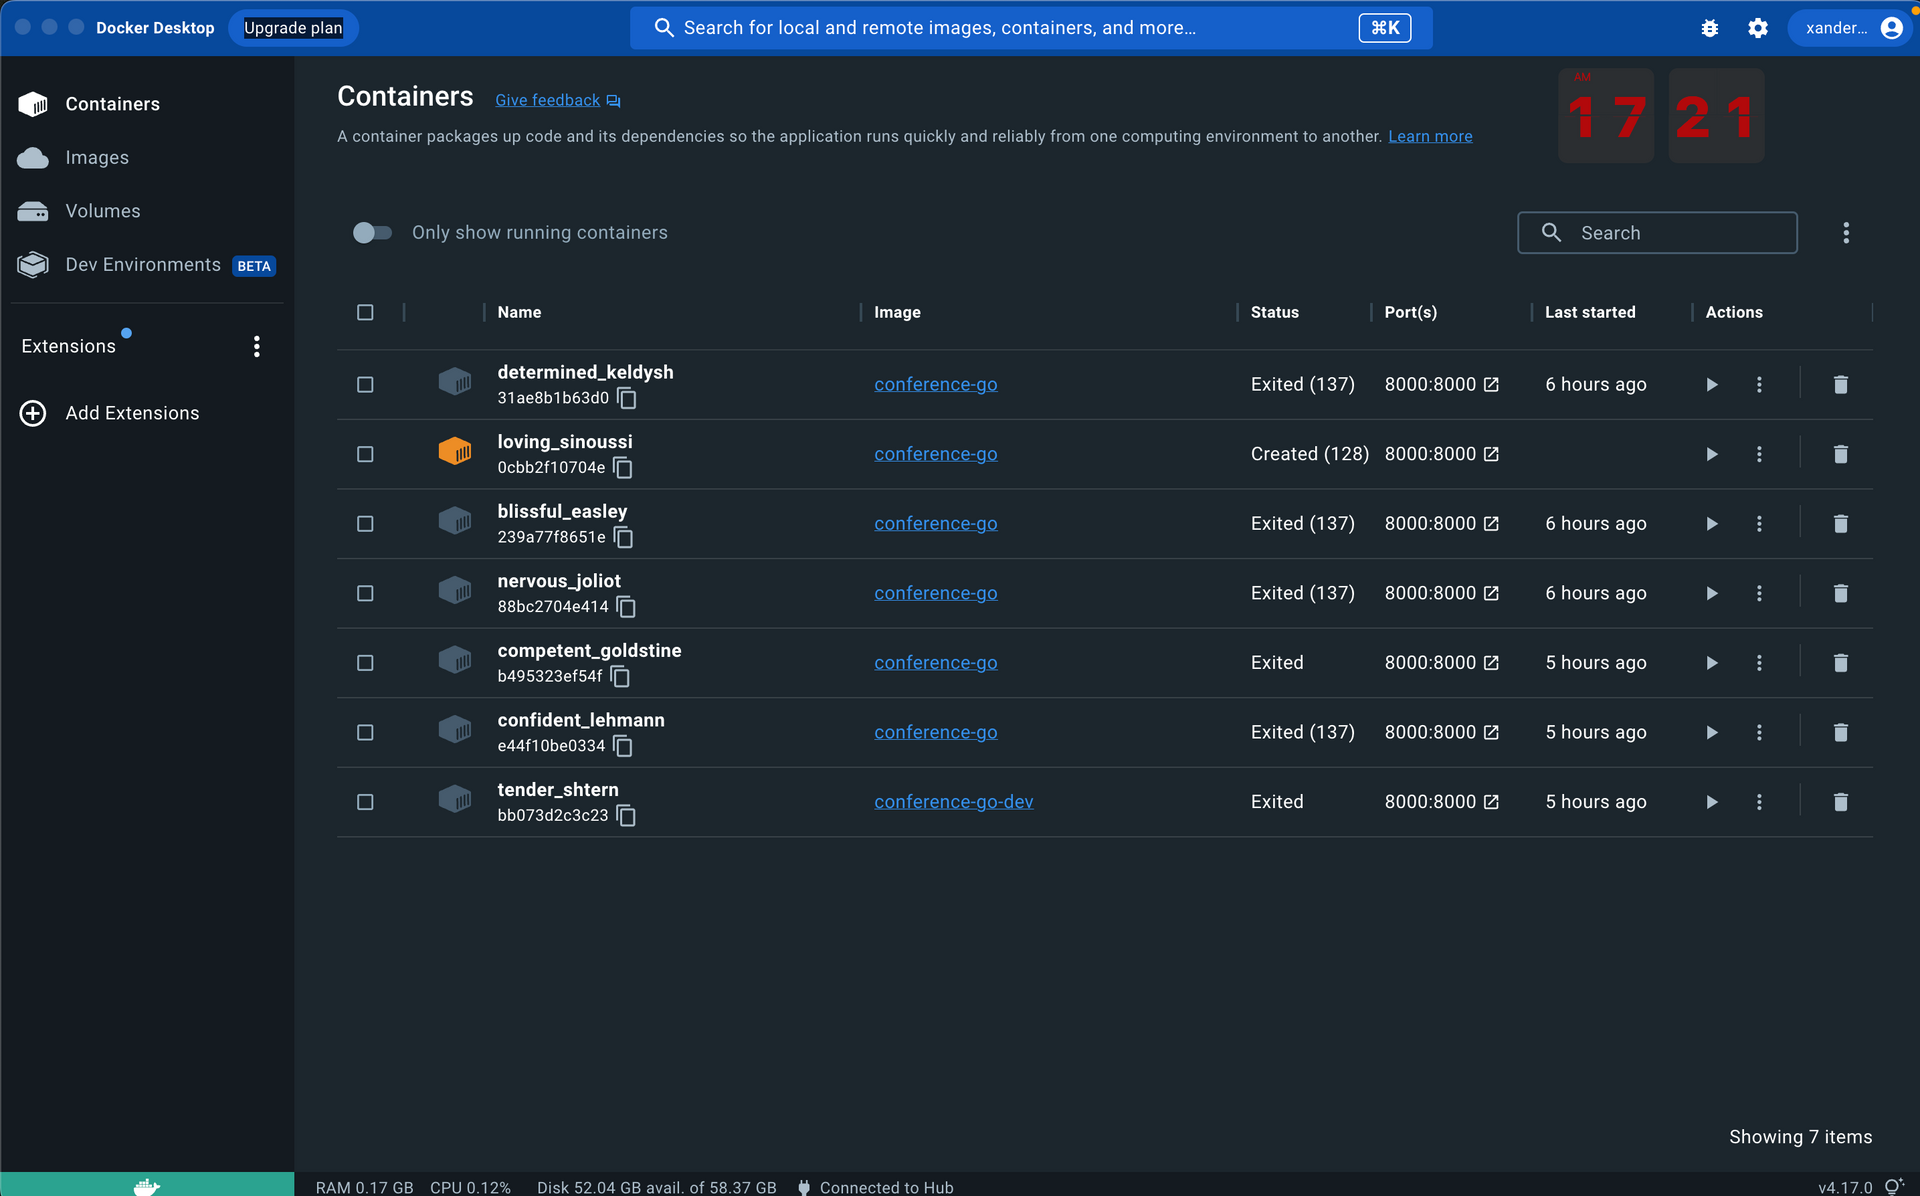Follow the Learn more link

click(1430, 137)
